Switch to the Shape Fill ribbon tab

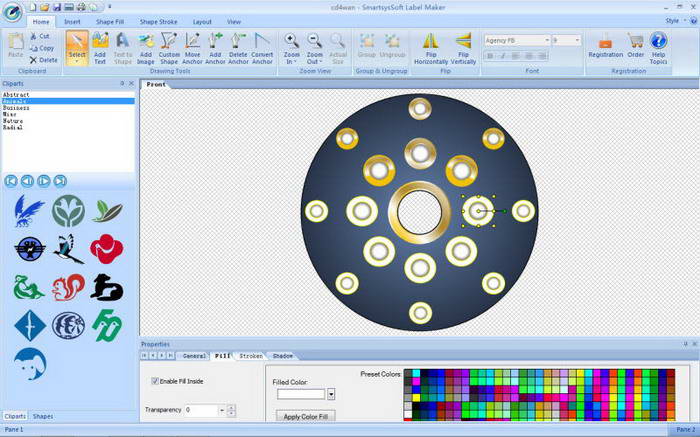click(x=110, y=21)
